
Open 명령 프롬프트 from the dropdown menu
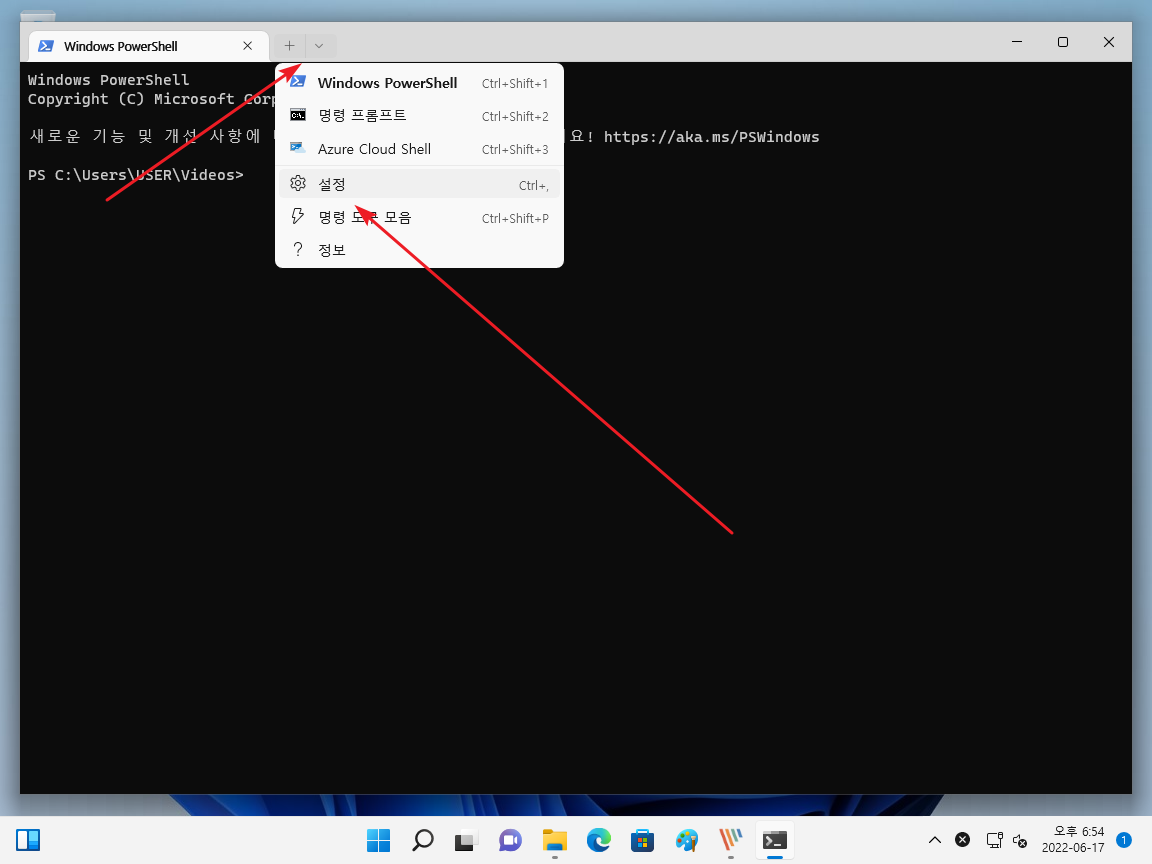[x=419, y=116]
